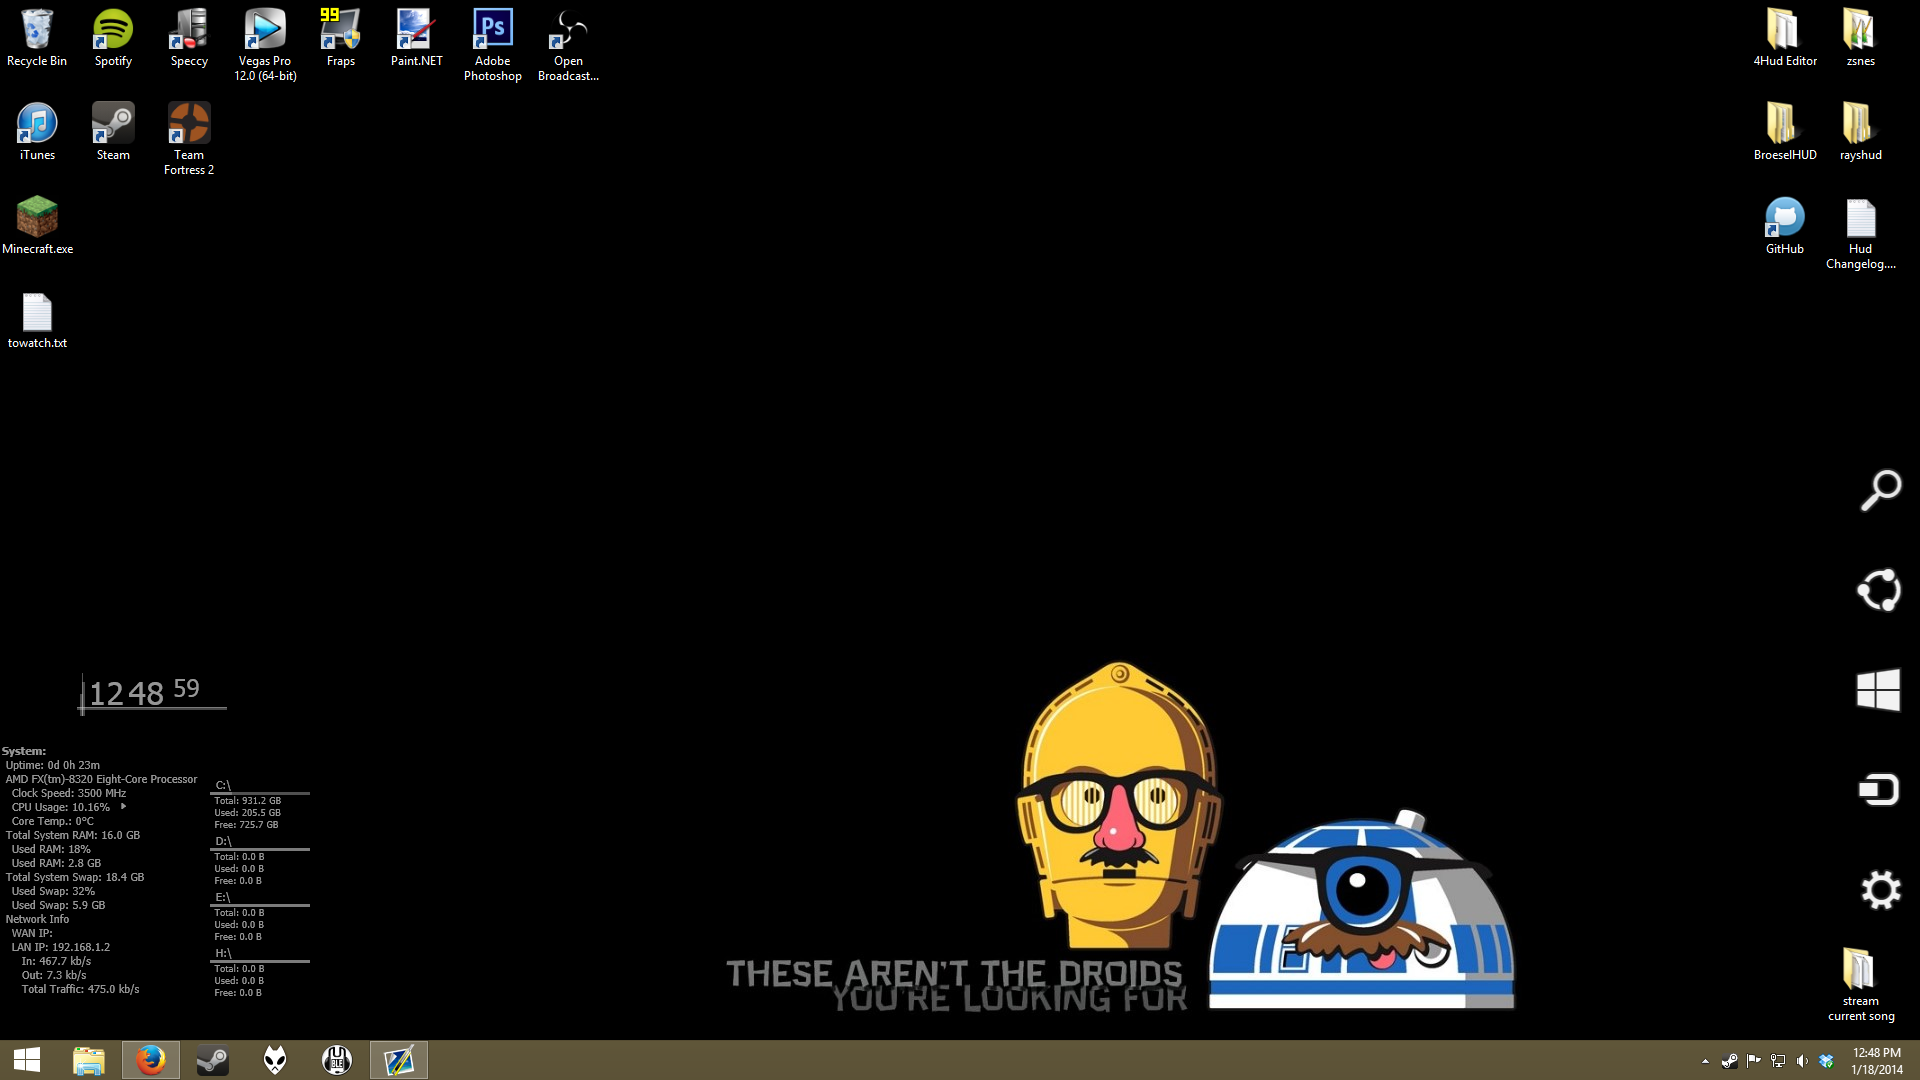Viewport: 1920px width, 1080px height.
Task: Click 'Total System RAM: 16.0 GB' text
Action: point(73,835)
